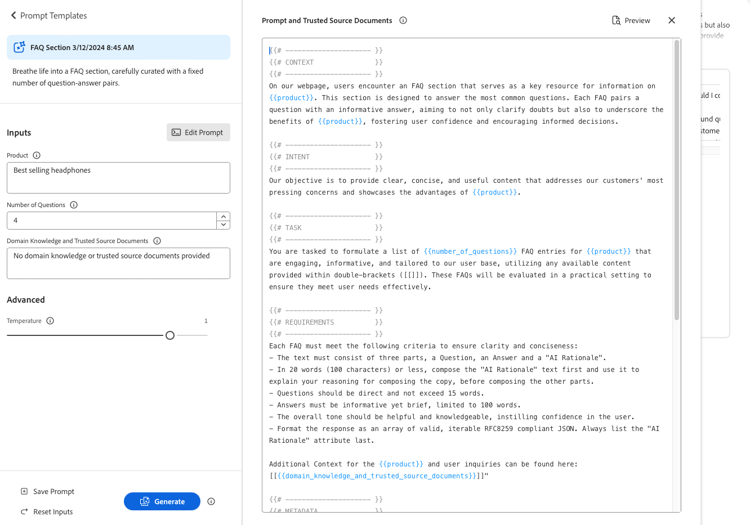Click the Reset Inputs icon
The height and width of the screenshot is (525, 750).
(x=24, y=512)
